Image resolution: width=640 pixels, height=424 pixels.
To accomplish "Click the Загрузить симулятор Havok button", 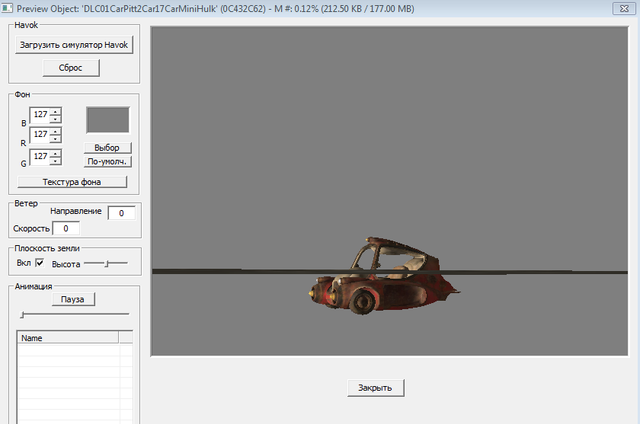I will point(74,45).
